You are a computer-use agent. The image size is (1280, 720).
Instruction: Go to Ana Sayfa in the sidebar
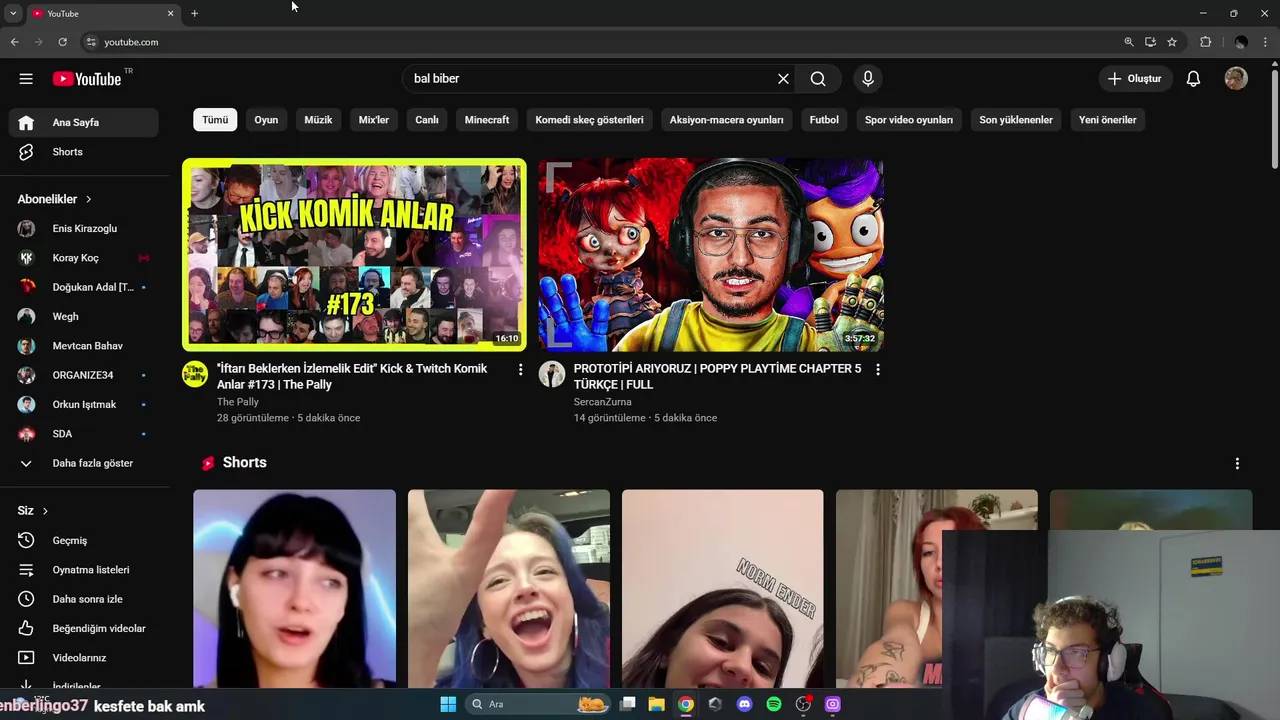pos(84,122)
